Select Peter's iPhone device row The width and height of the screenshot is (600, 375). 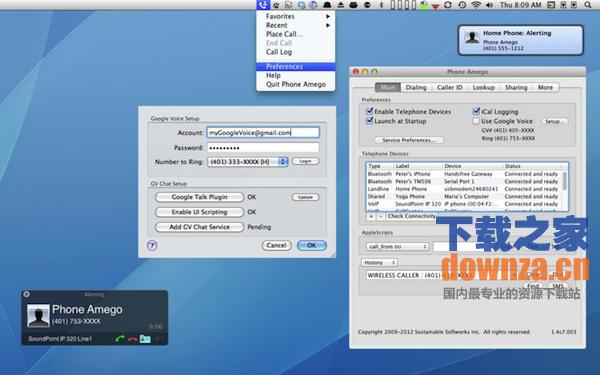click(464, 174)
